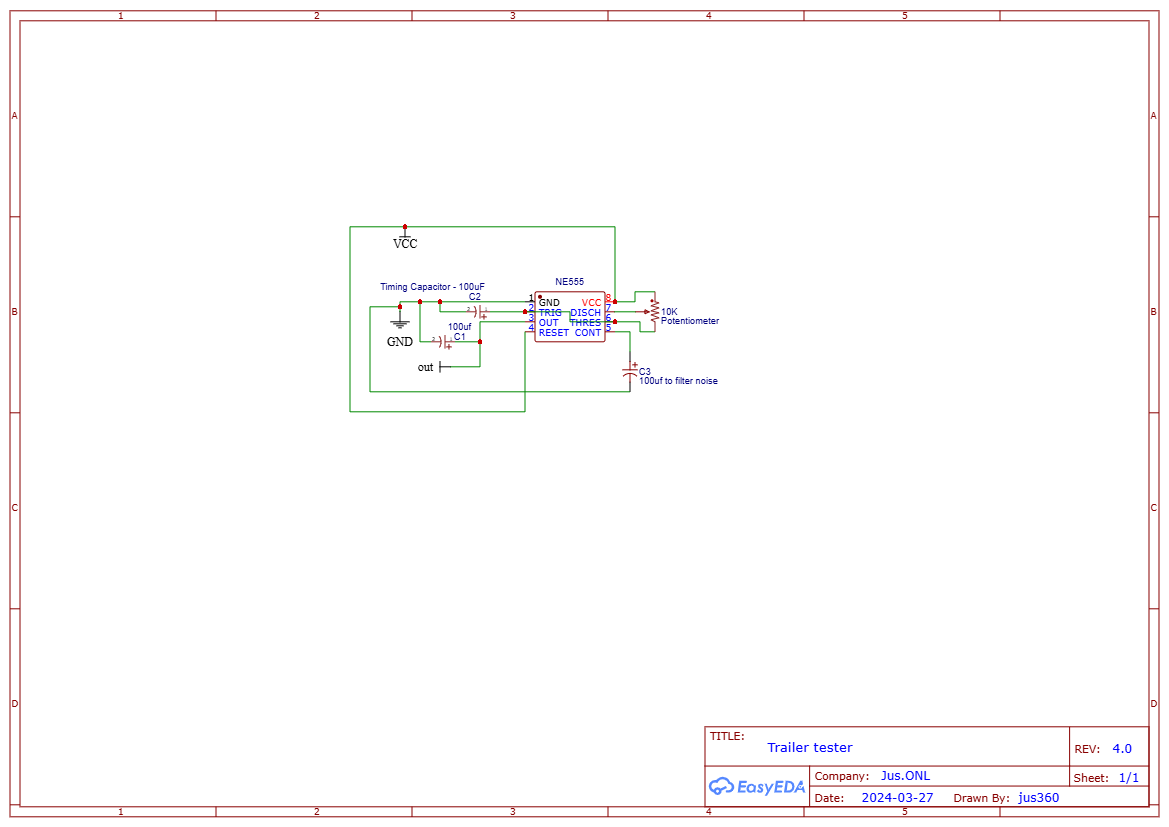Click the DISCH pin label on NE555
The image size is (1169, 827).
[585, 312]
